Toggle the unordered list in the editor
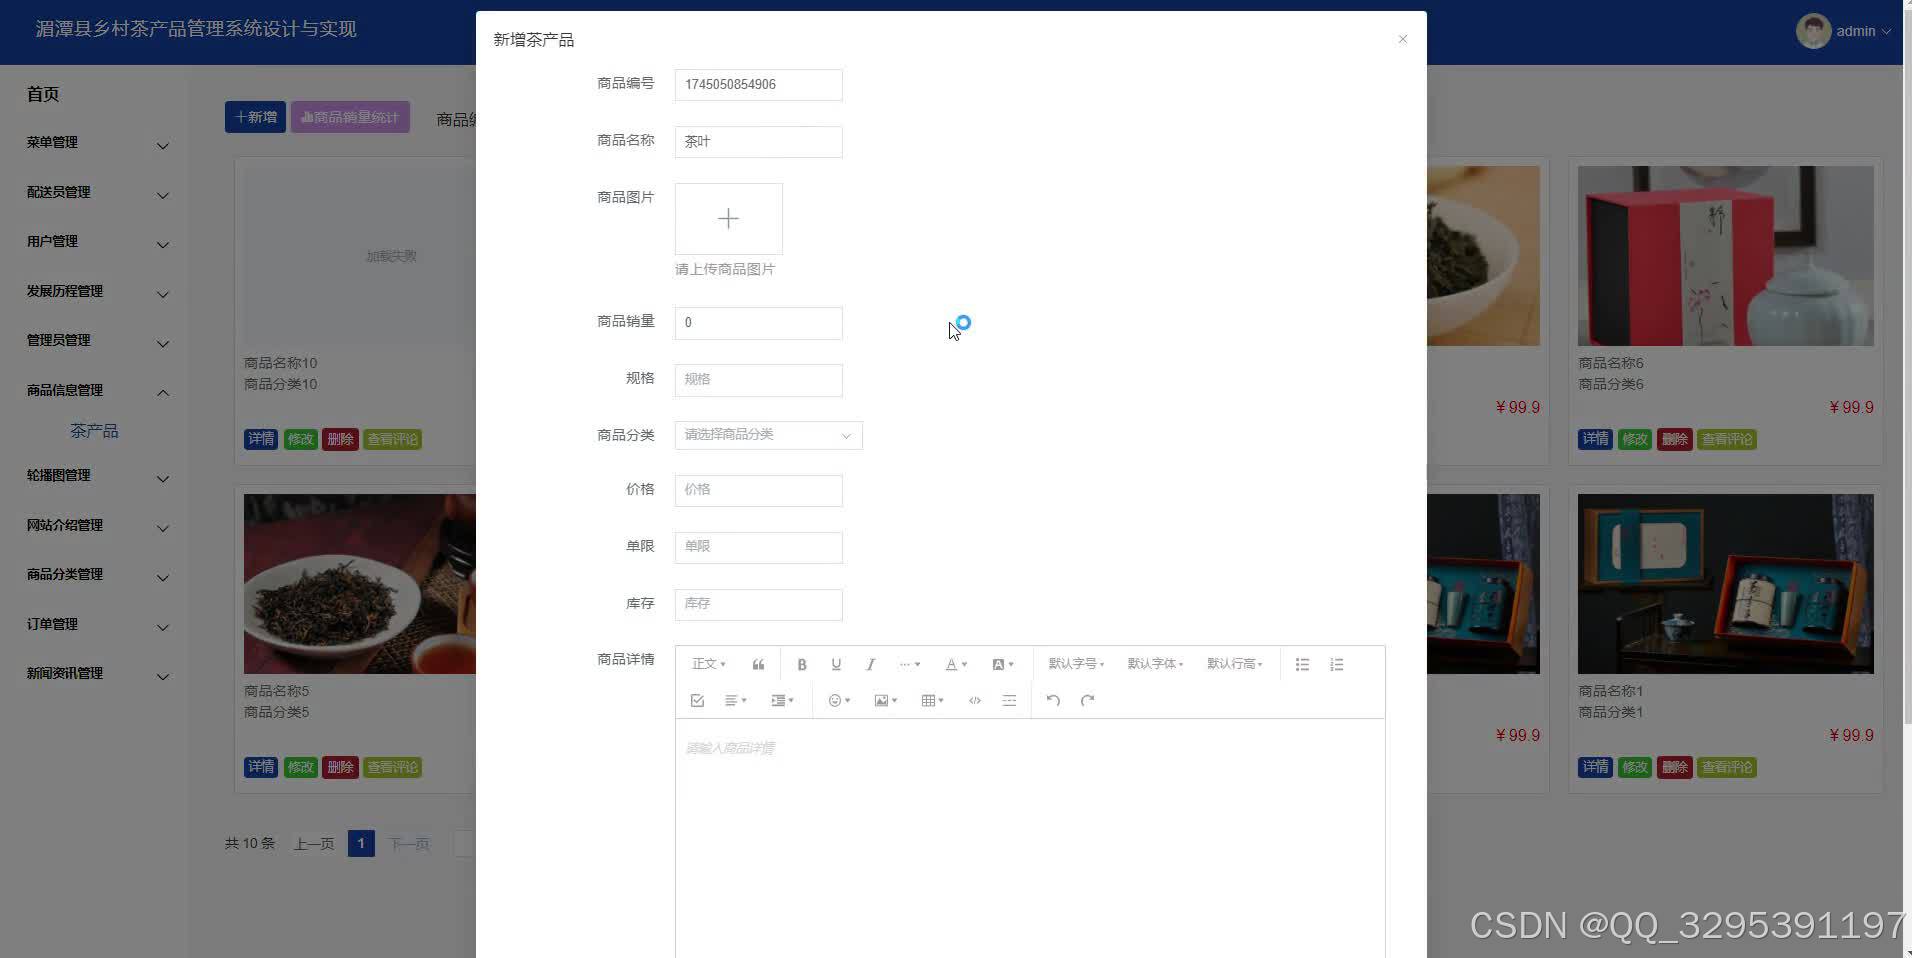The image size is (1912, 958). click(1301, 663)
